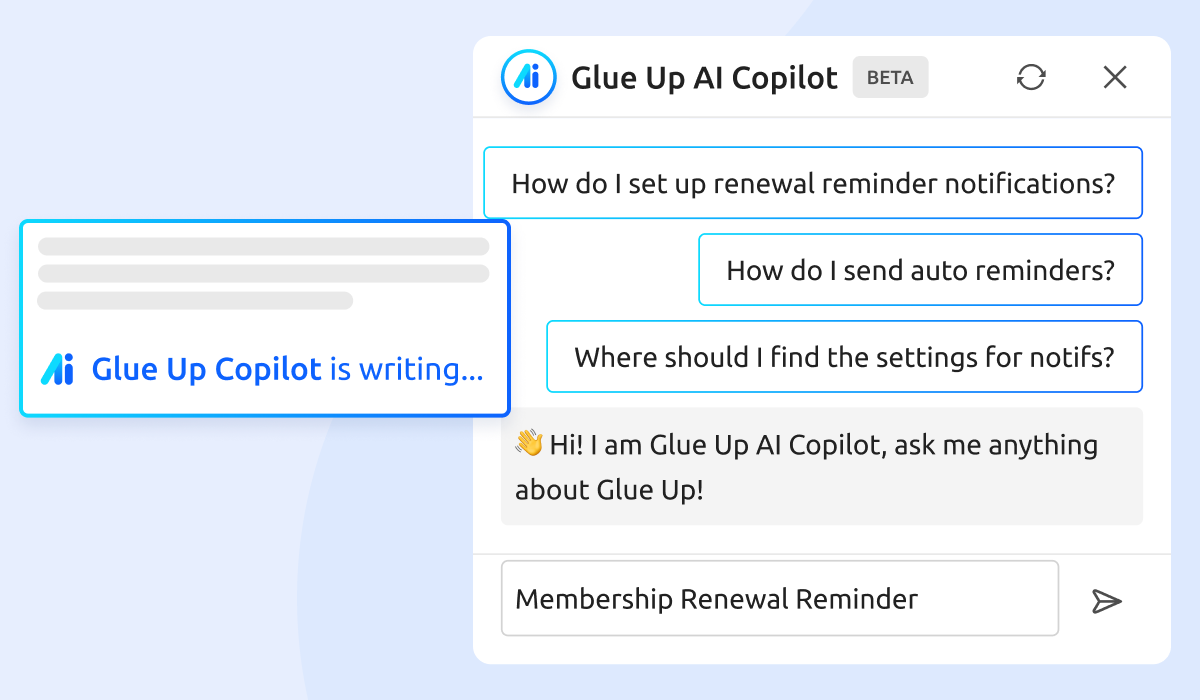Click the greeting message bubble
This screenshot has height=700, width=1200.
820,466
